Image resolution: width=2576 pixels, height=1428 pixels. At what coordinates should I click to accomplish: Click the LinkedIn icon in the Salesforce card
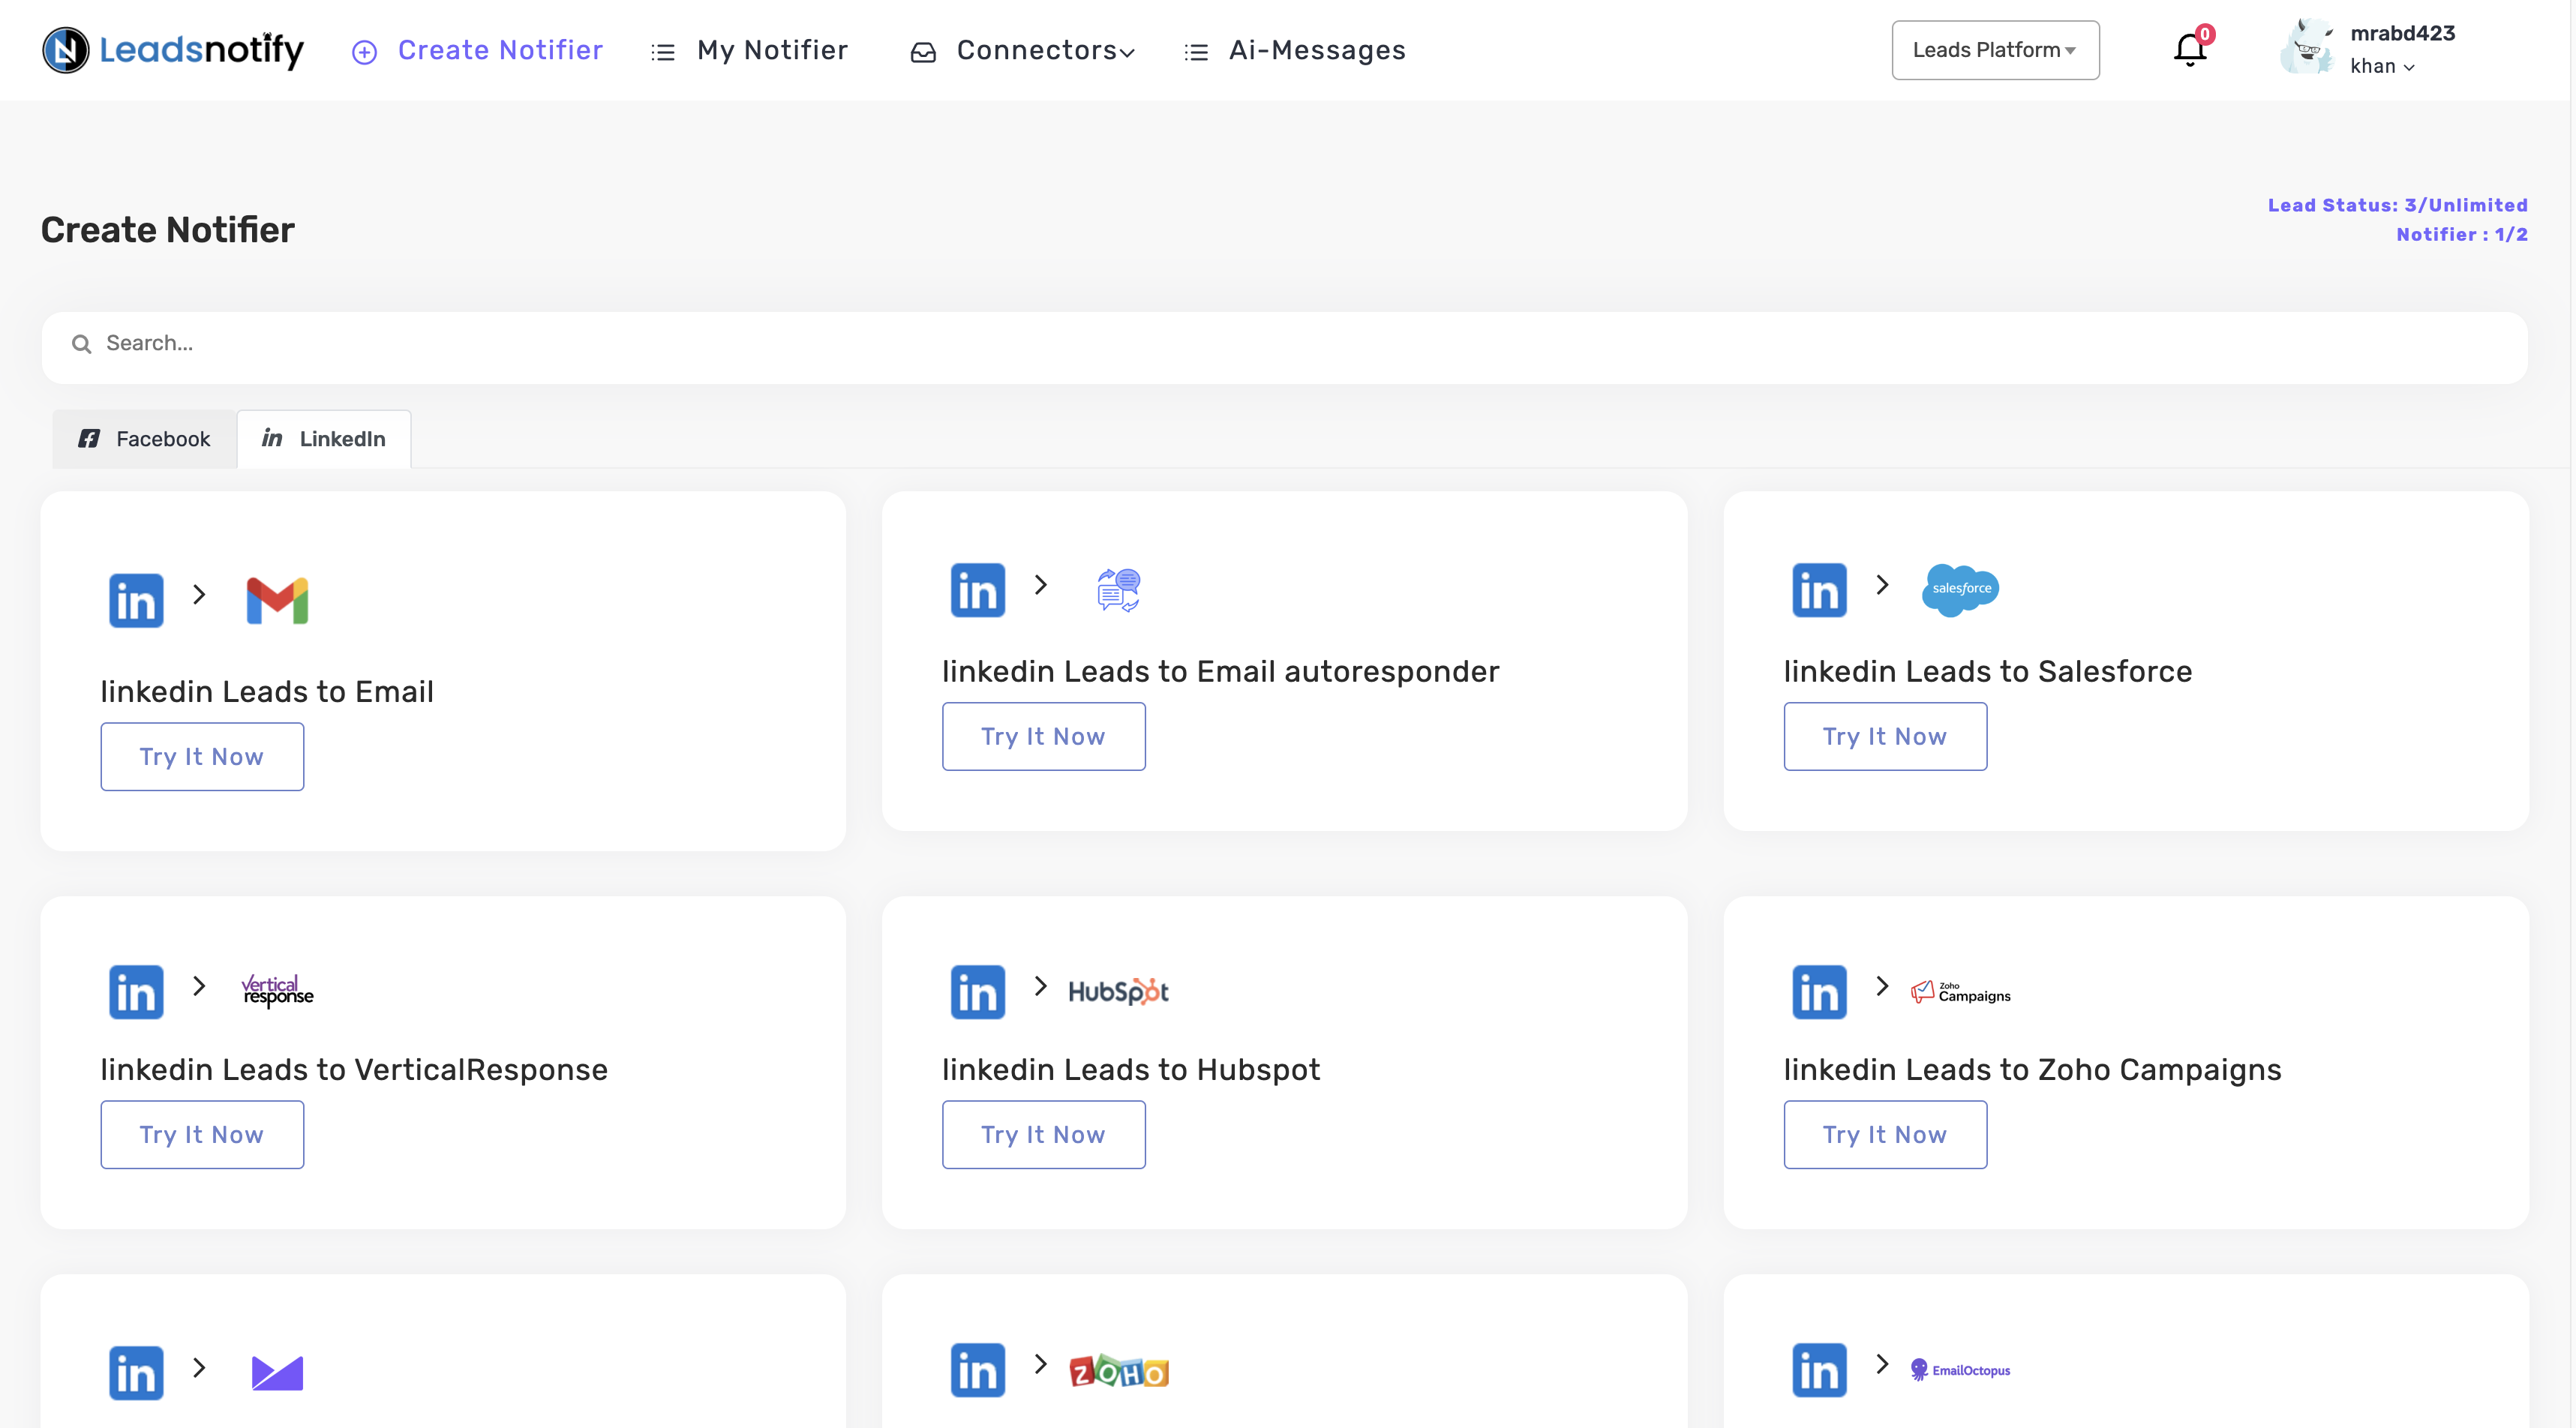pos(1819,590)
